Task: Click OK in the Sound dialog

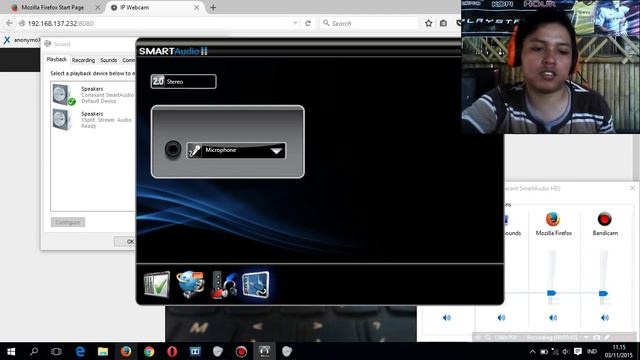Action: tap(125, 242)
